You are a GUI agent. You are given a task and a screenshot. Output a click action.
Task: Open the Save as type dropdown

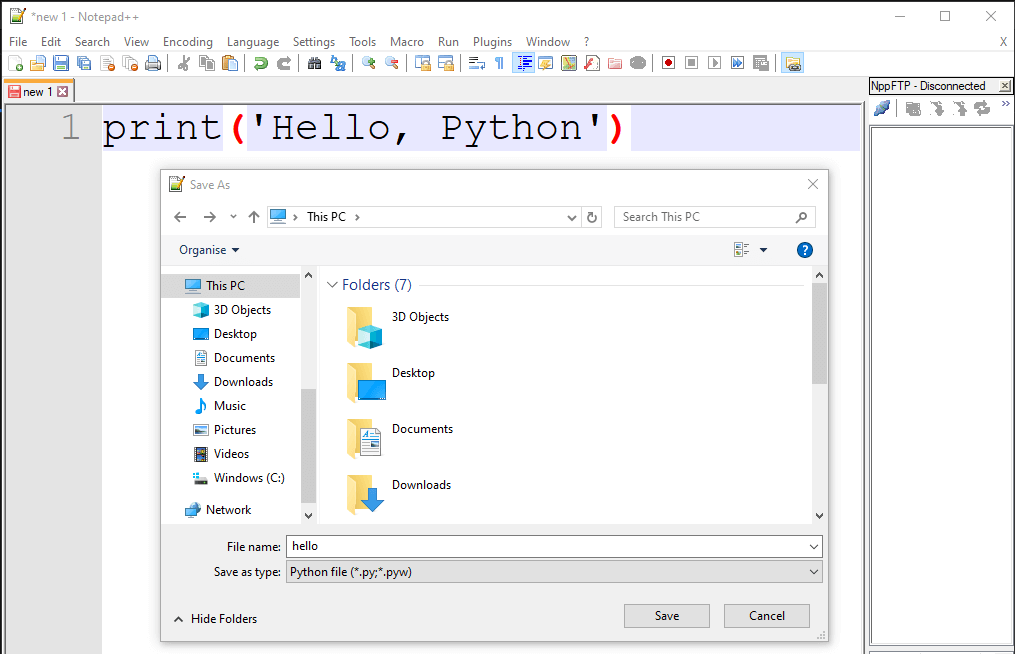(554, 572)
